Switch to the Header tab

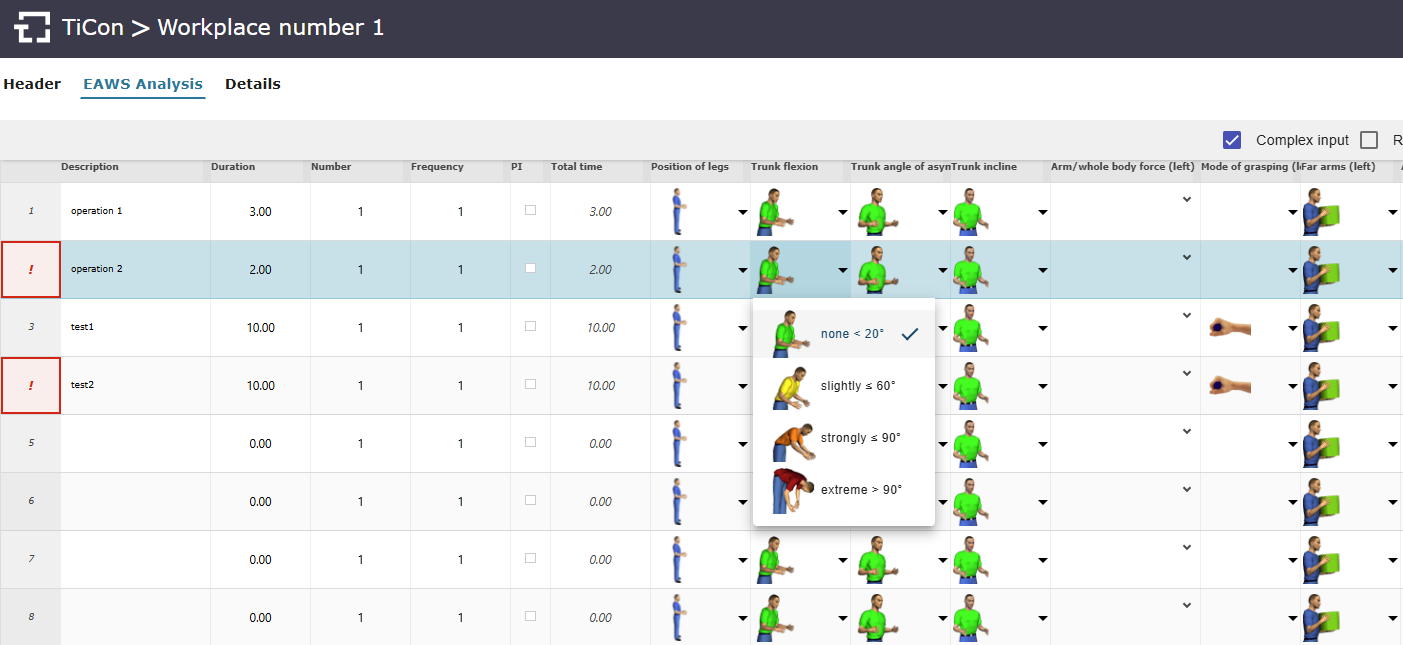(x=32, y=85)
